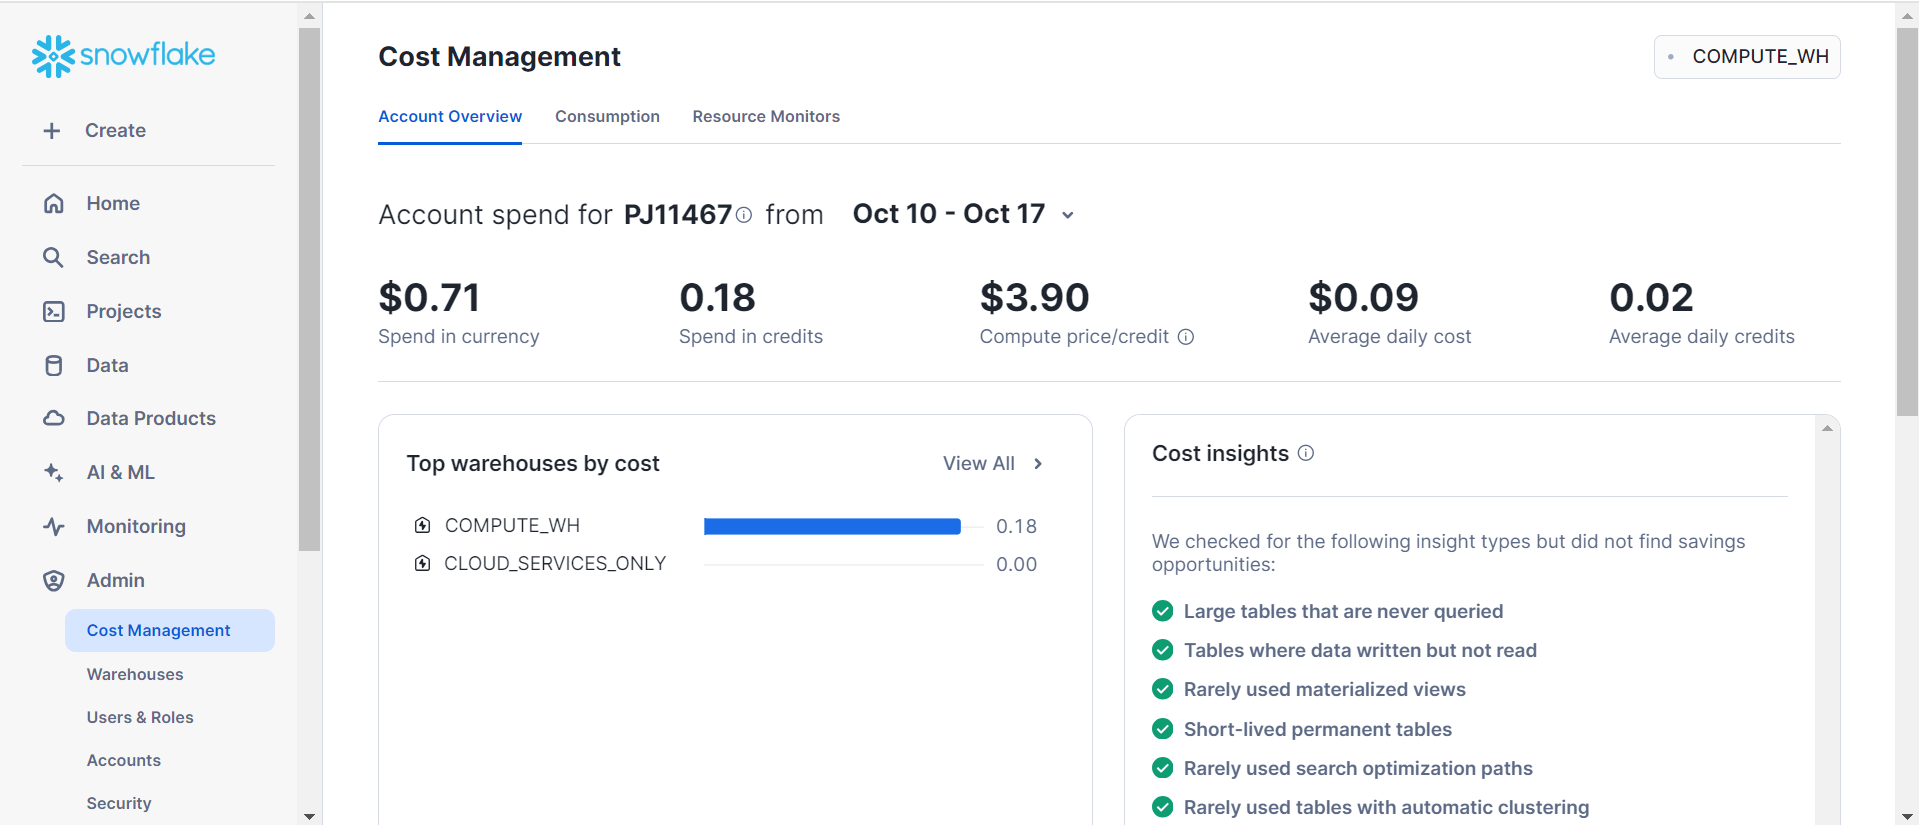Viewport: 1919px width, 825px height.
Task: Click the PJ11467 account name
Action: [678, 215]
